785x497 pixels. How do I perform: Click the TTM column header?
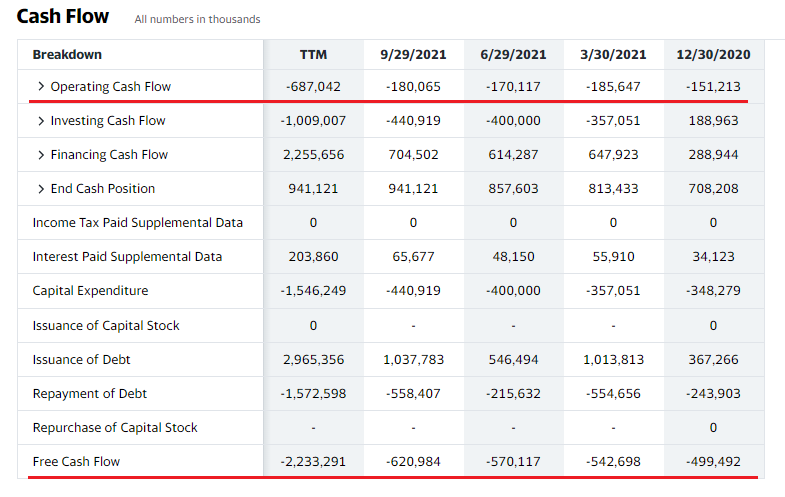tap(313, 55)
